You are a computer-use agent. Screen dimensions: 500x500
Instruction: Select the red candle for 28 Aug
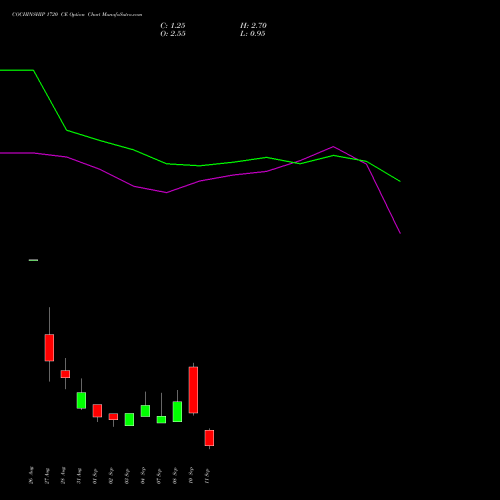click(x=65, y=374)
